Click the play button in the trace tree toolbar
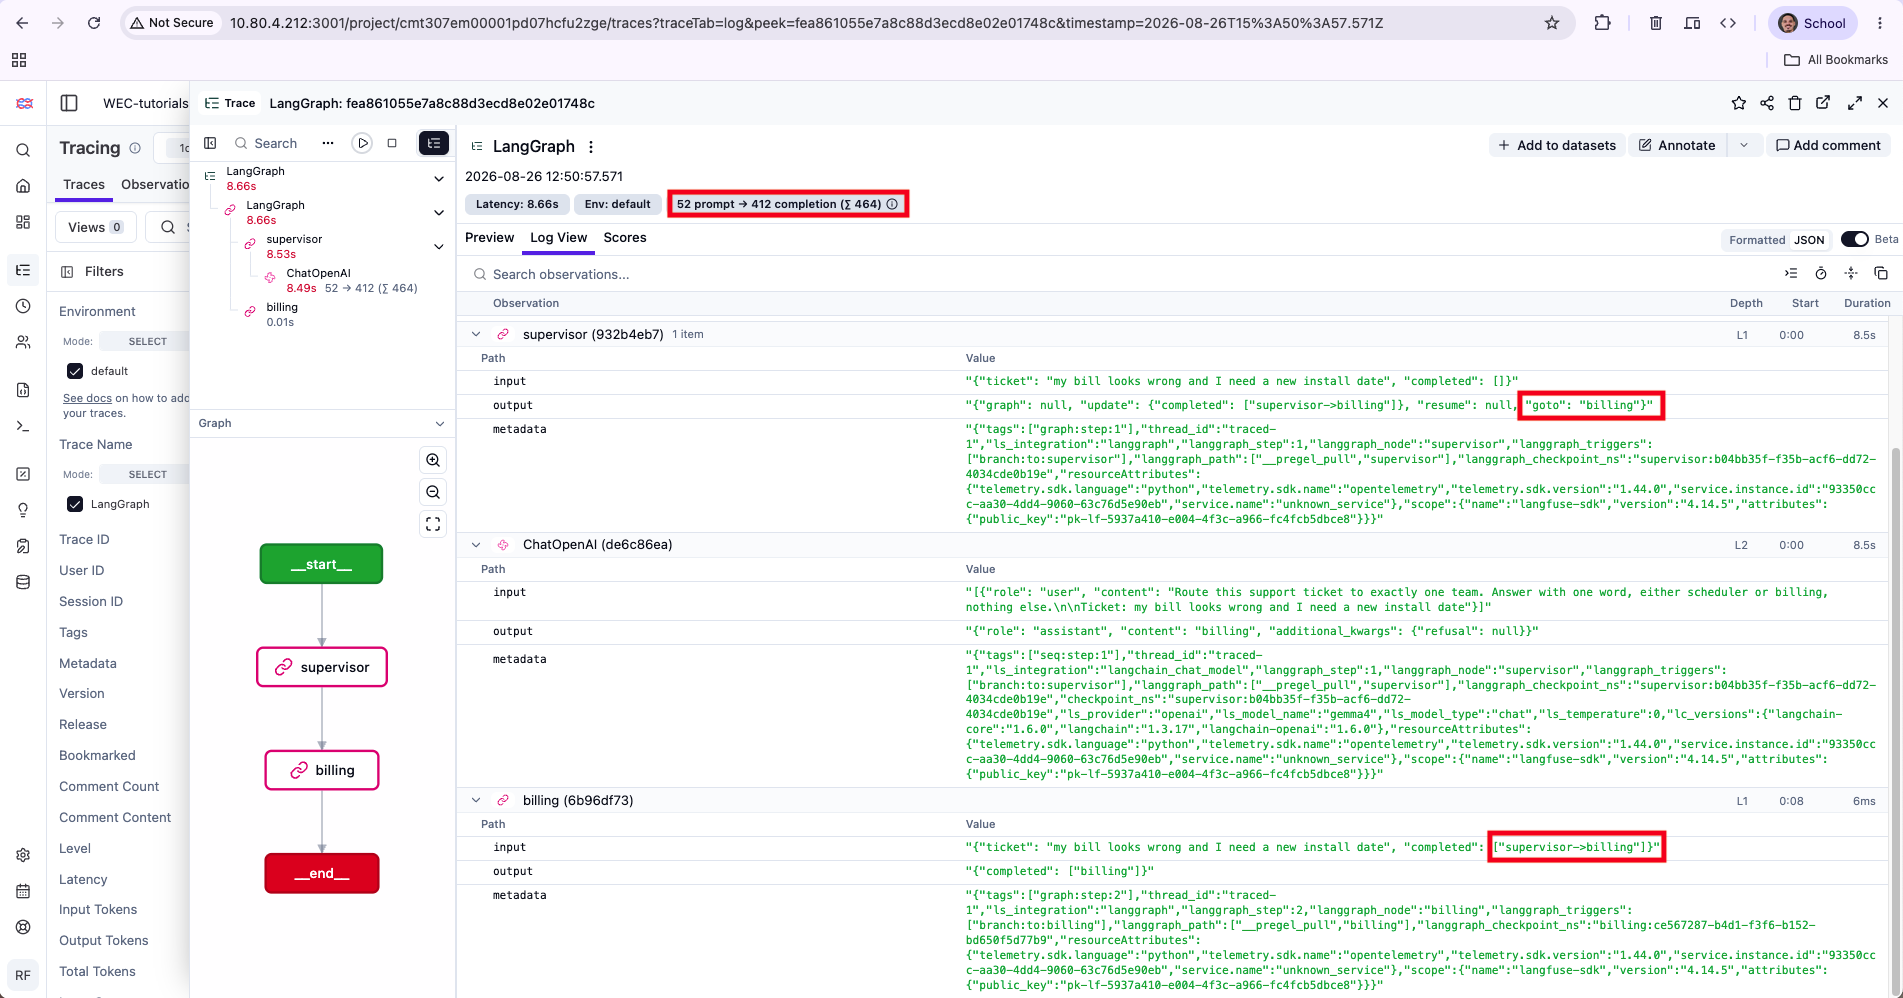 [363, 143]
